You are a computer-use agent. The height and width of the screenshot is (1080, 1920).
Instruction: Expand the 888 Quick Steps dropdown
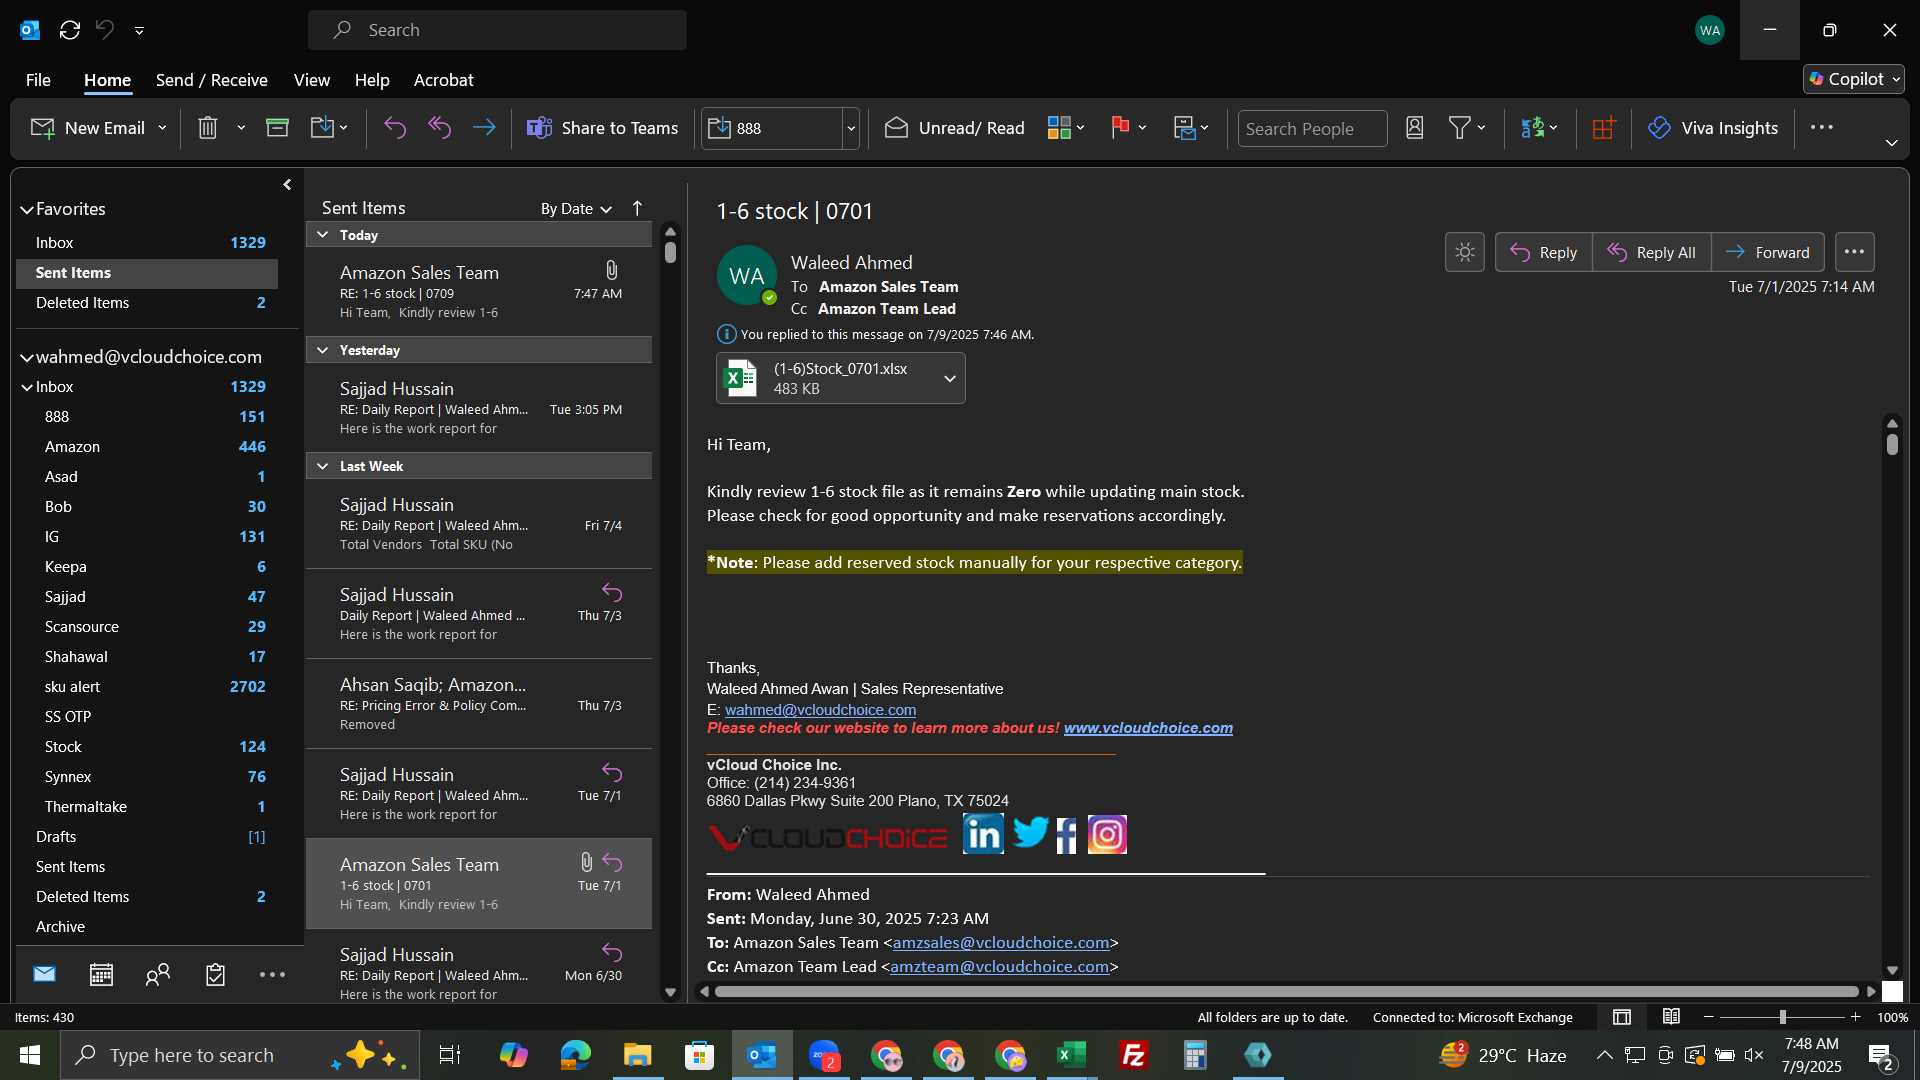pyautogui.click(x=851, y=128)
